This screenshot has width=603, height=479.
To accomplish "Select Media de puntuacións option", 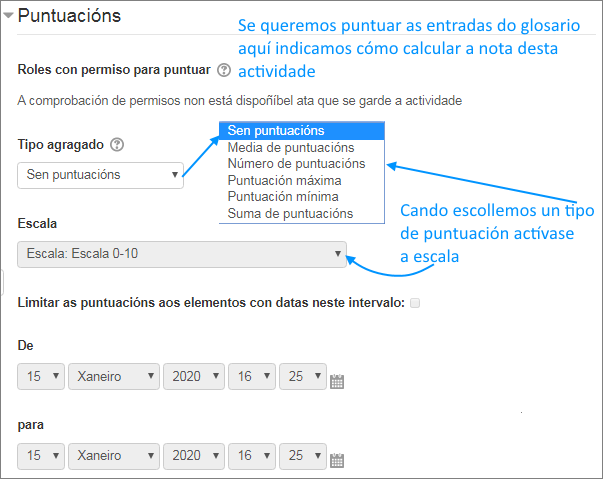I will coord(302,148).
